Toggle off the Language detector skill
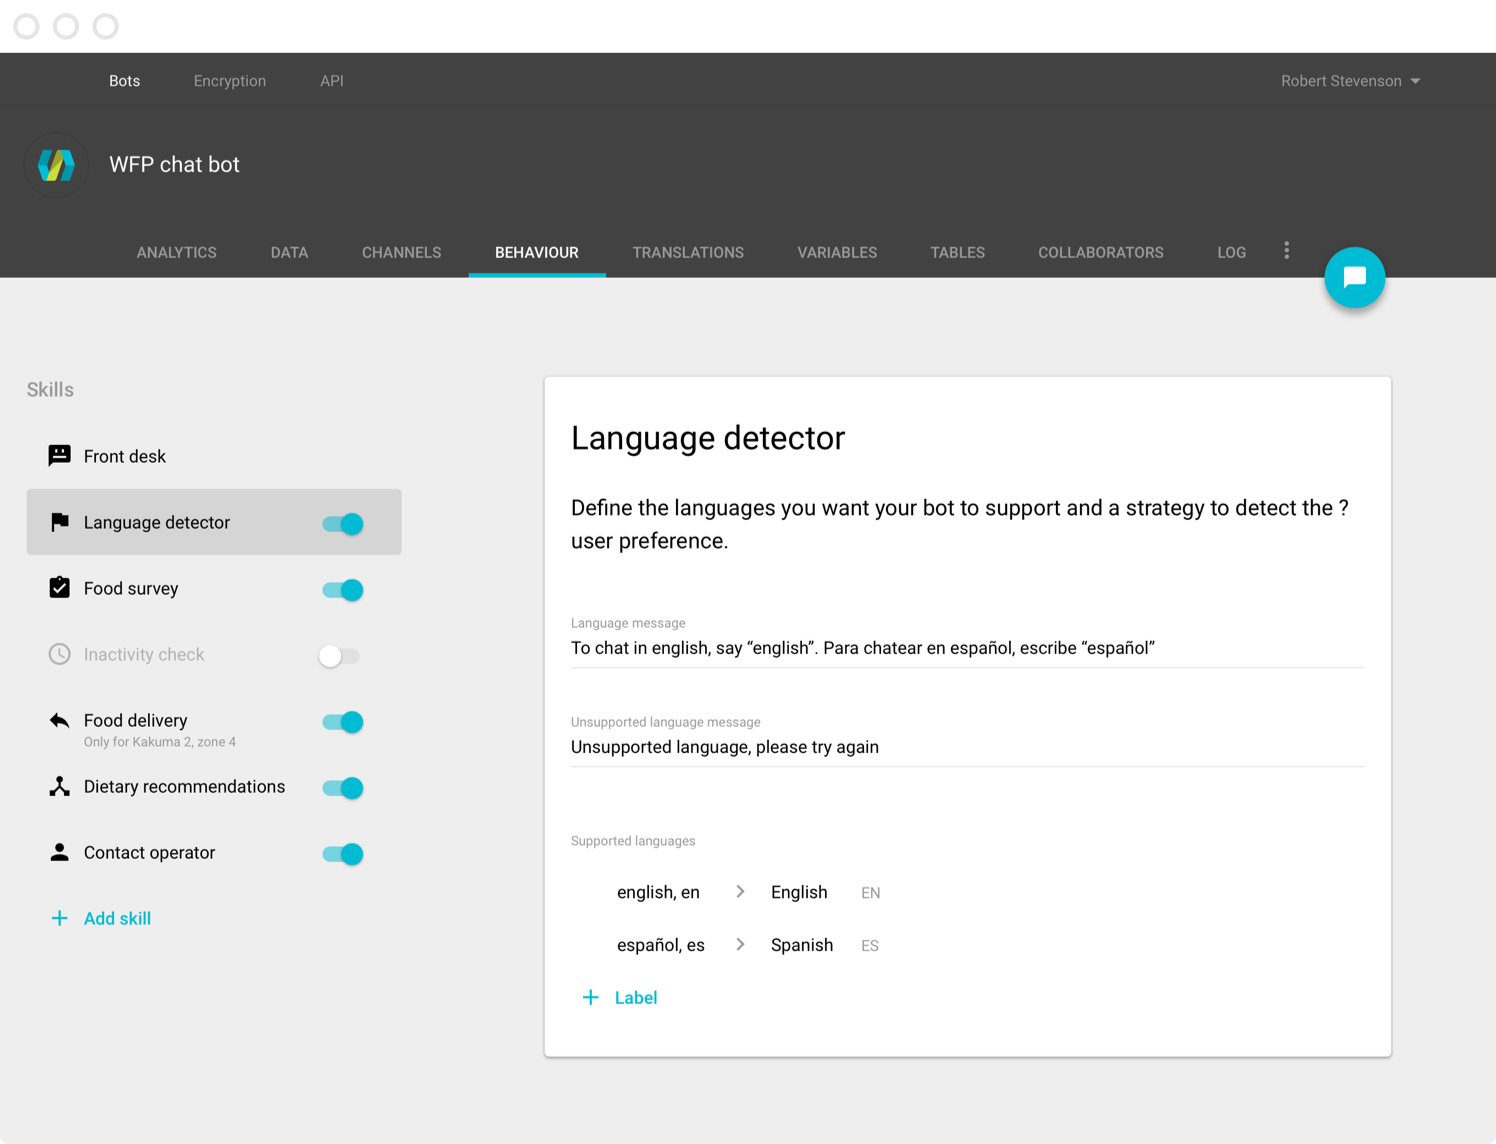This screenshot has width=1496, height=1144. [x=342, y=523]
